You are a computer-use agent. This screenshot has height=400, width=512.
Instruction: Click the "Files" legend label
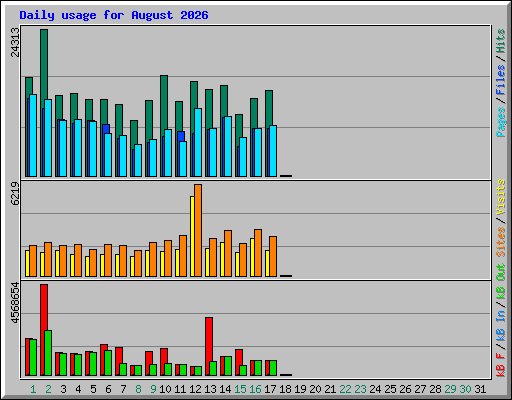pyautogui.click(x=501, y=80)
